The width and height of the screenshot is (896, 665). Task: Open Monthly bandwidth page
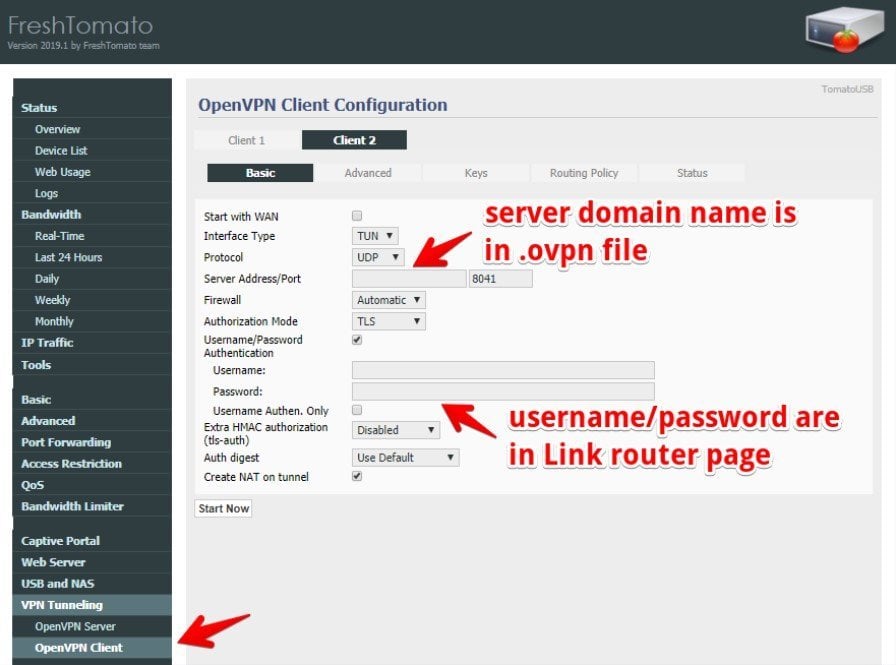tap(92, 321)
